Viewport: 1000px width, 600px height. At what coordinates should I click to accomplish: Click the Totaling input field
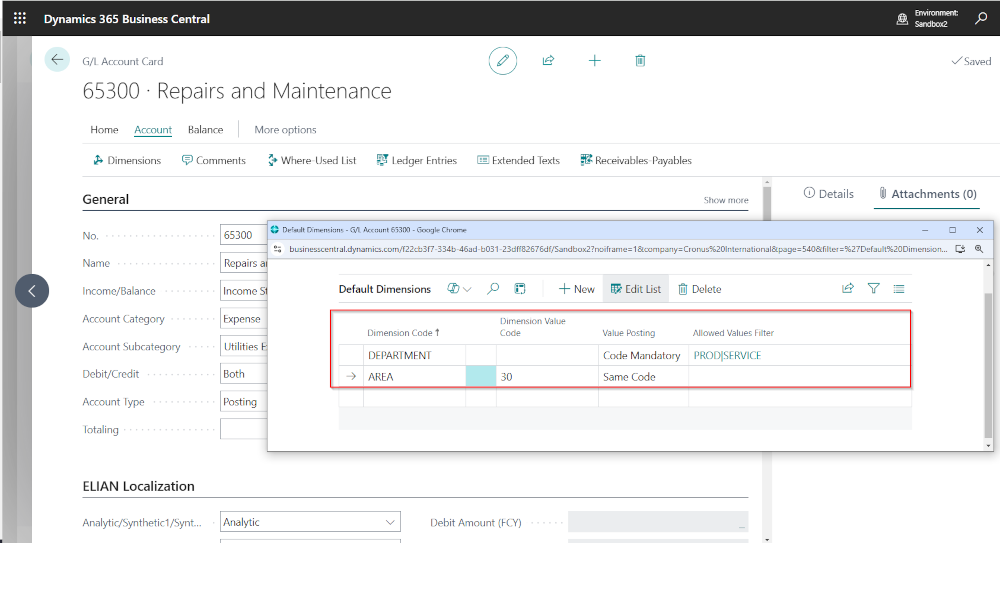click(243, 429)
